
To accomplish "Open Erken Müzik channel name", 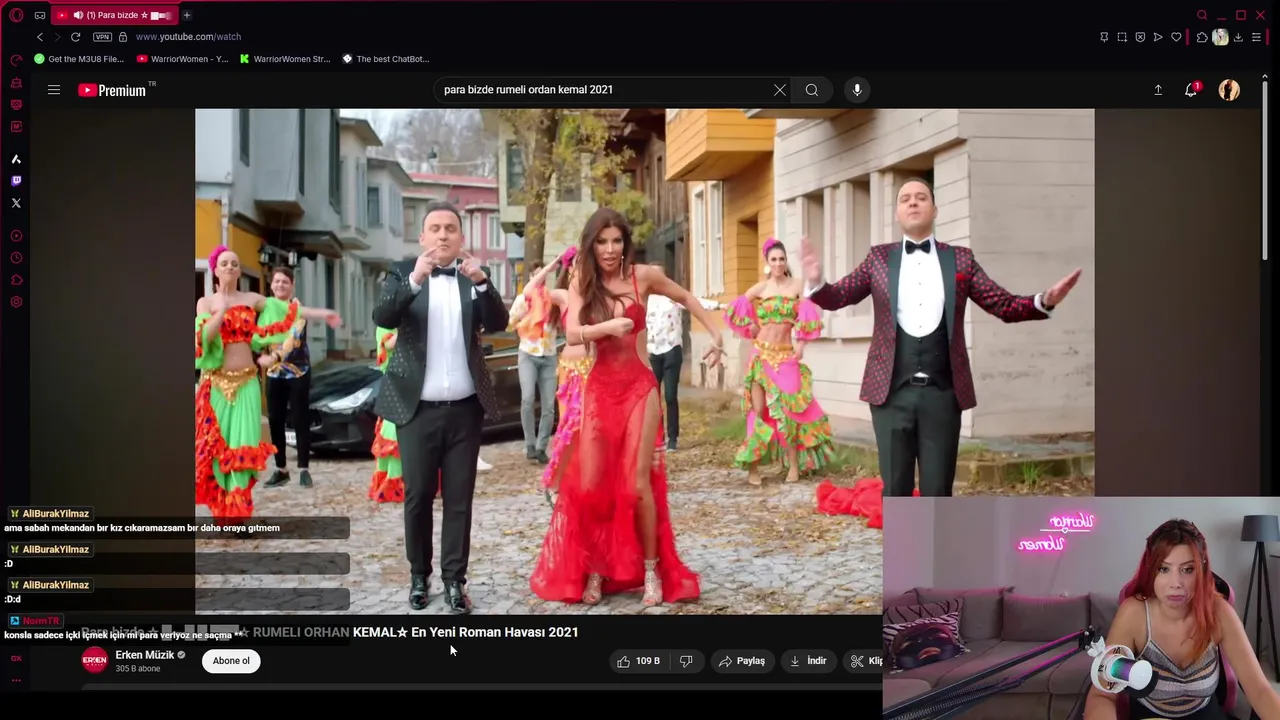I will coord(145,655).
